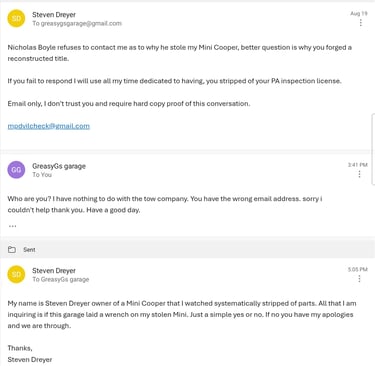Open more options menu for the 3:41 PM email

click(359, 174)
